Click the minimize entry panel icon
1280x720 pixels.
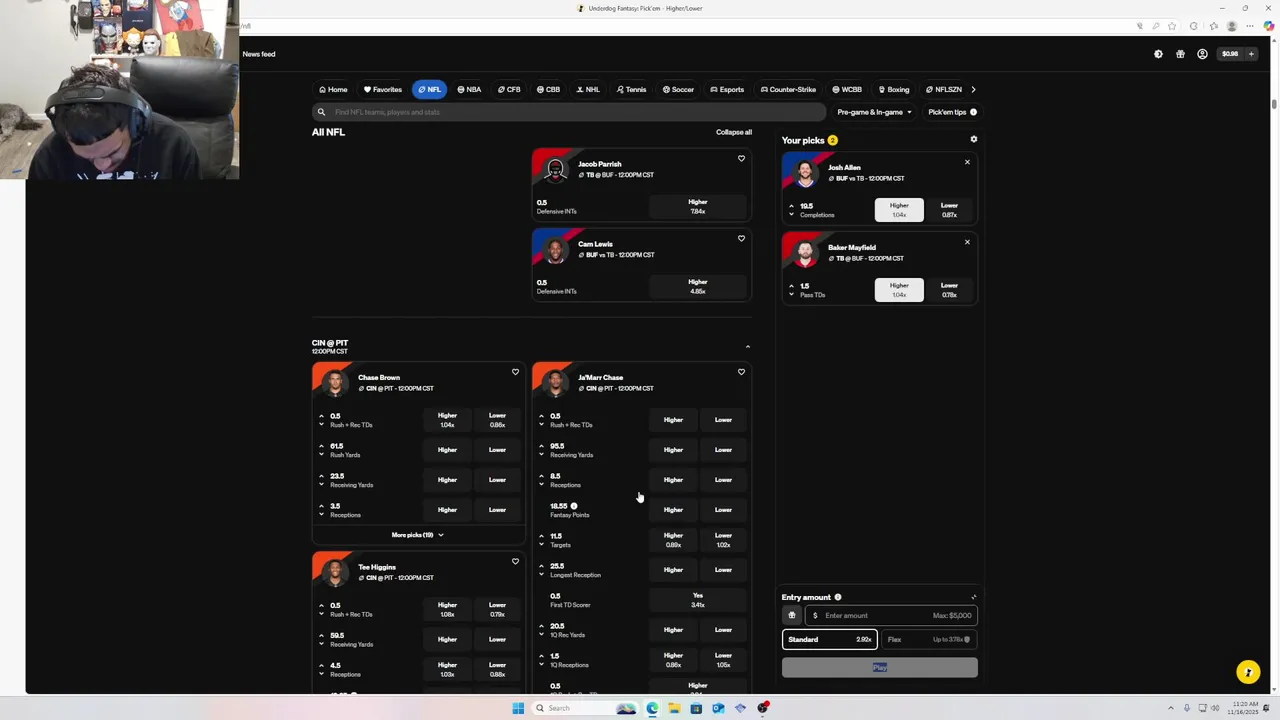[974, 597]
